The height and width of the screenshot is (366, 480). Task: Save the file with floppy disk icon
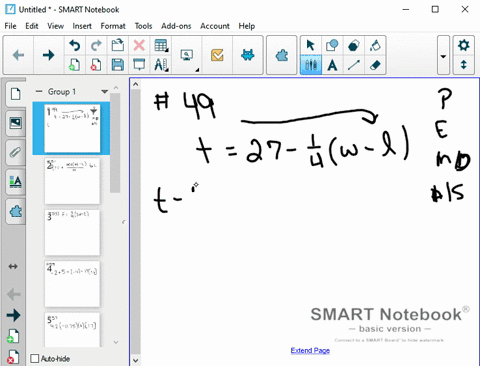(x=117, y=65)
